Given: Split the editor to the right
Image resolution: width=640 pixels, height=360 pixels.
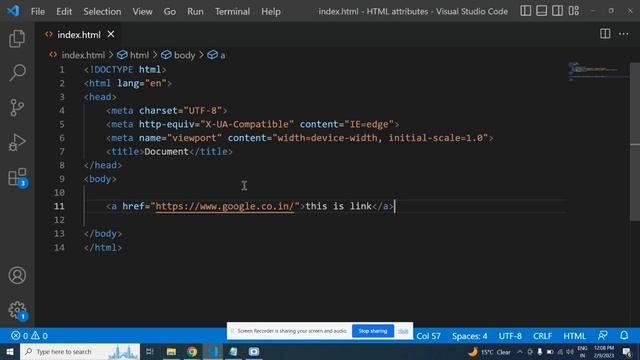Looking at the screenshot, I should pyautogui.click(x=605, y=34).
